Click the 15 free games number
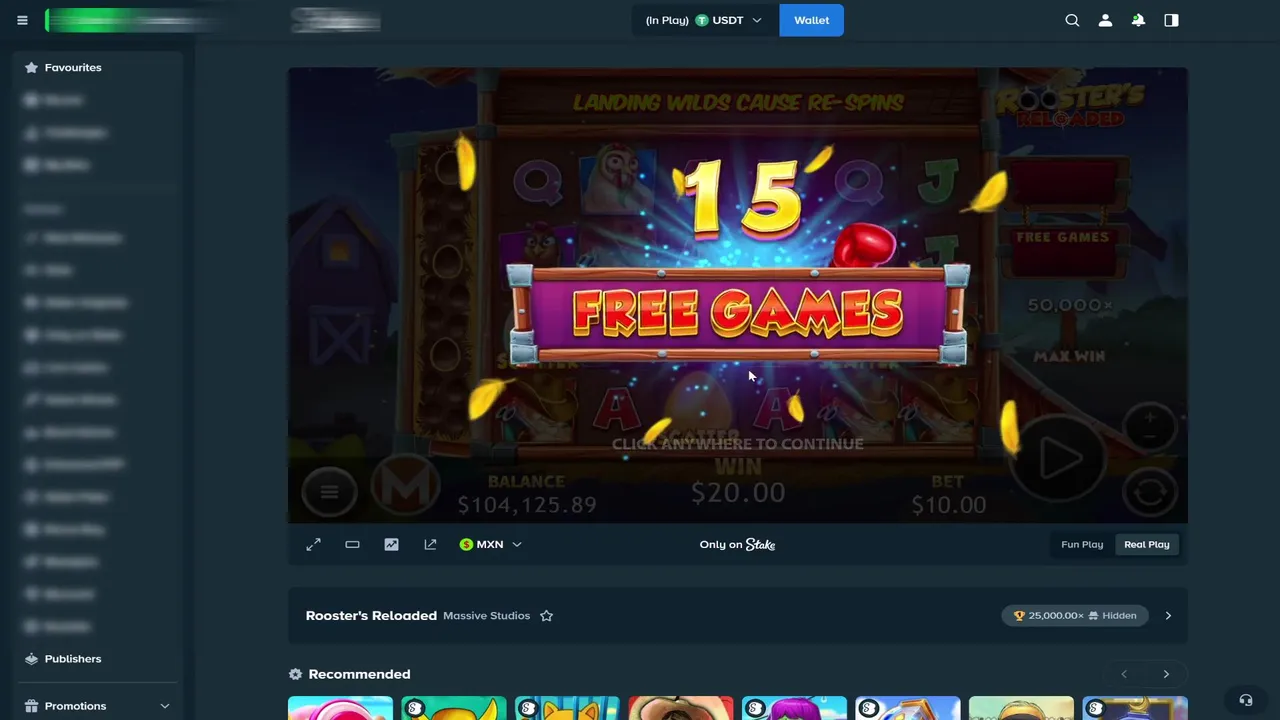This screenshot has width=1280, height=720. pos(745,198)
